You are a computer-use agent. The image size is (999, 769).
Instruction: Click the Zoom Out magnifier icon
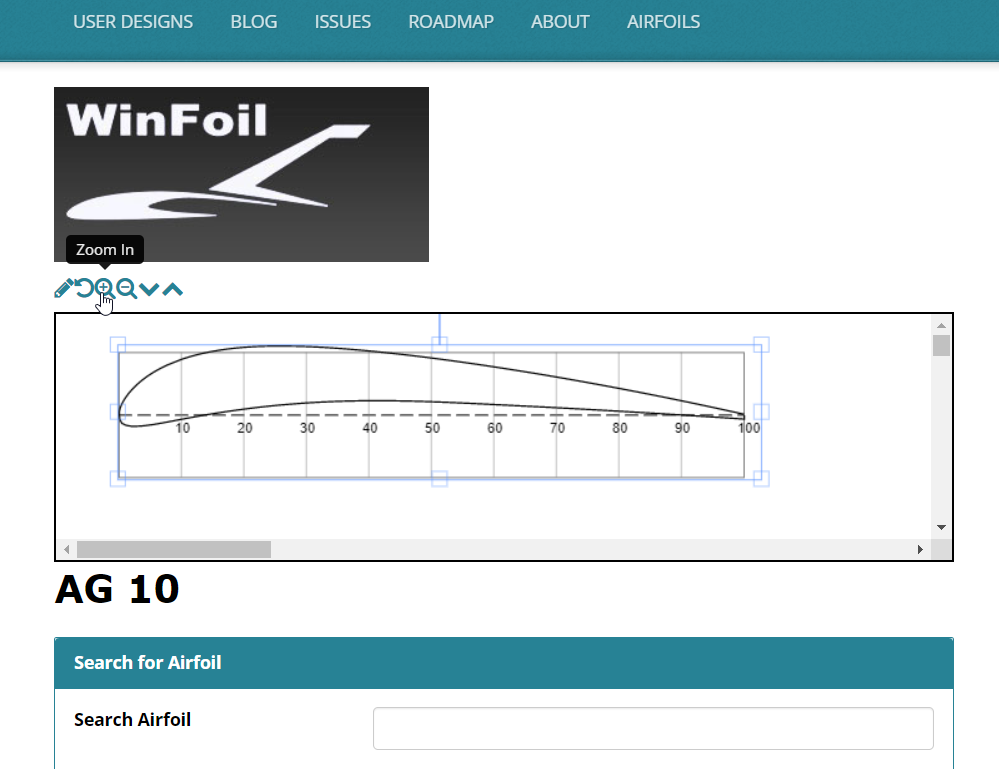click(127, 289)
